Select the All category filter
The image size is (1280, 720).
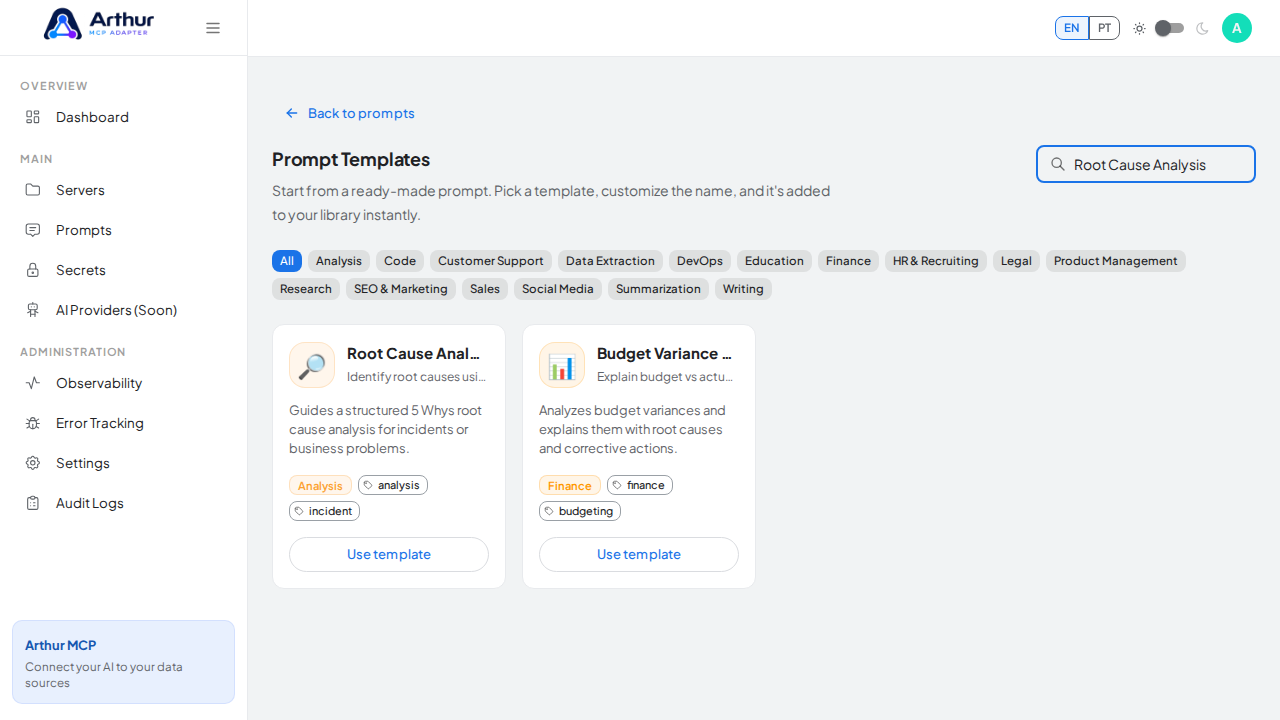[x=287, y=261]
